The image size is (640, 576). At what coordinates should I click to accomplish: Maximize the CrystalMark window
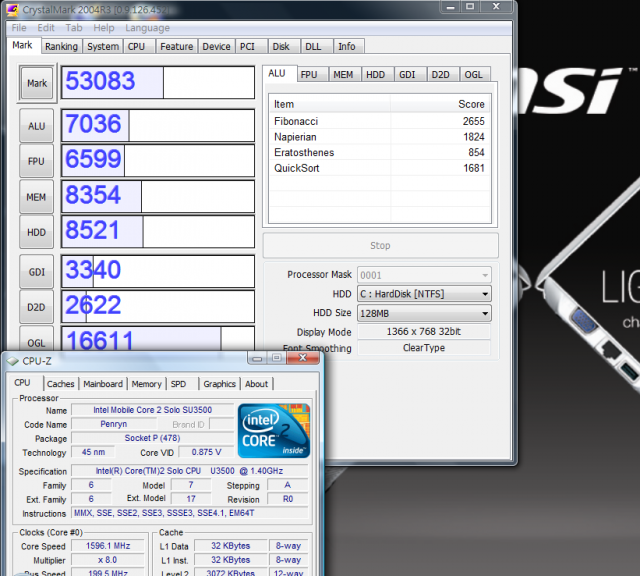[470, 7]
